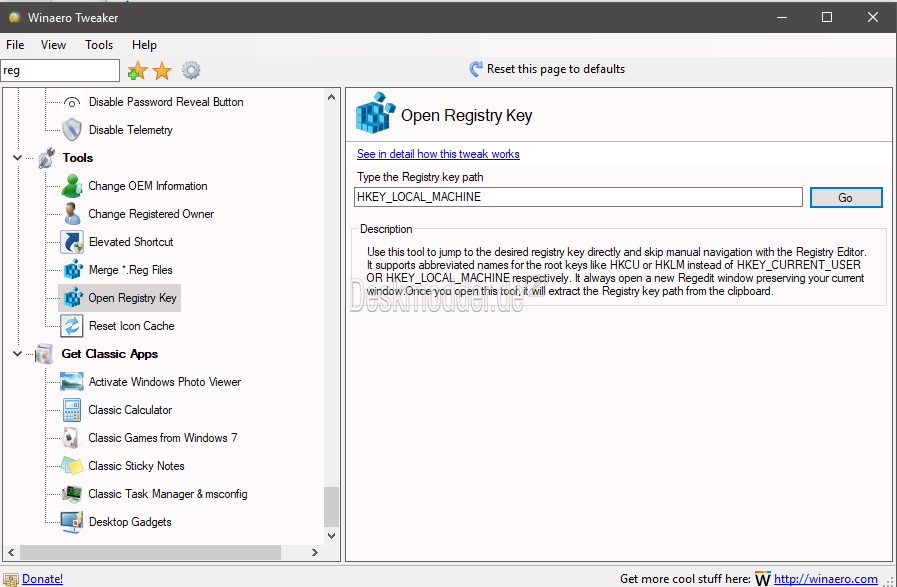Click the donate icon in the status bar
897x587 pixels.
coord(11,580)
